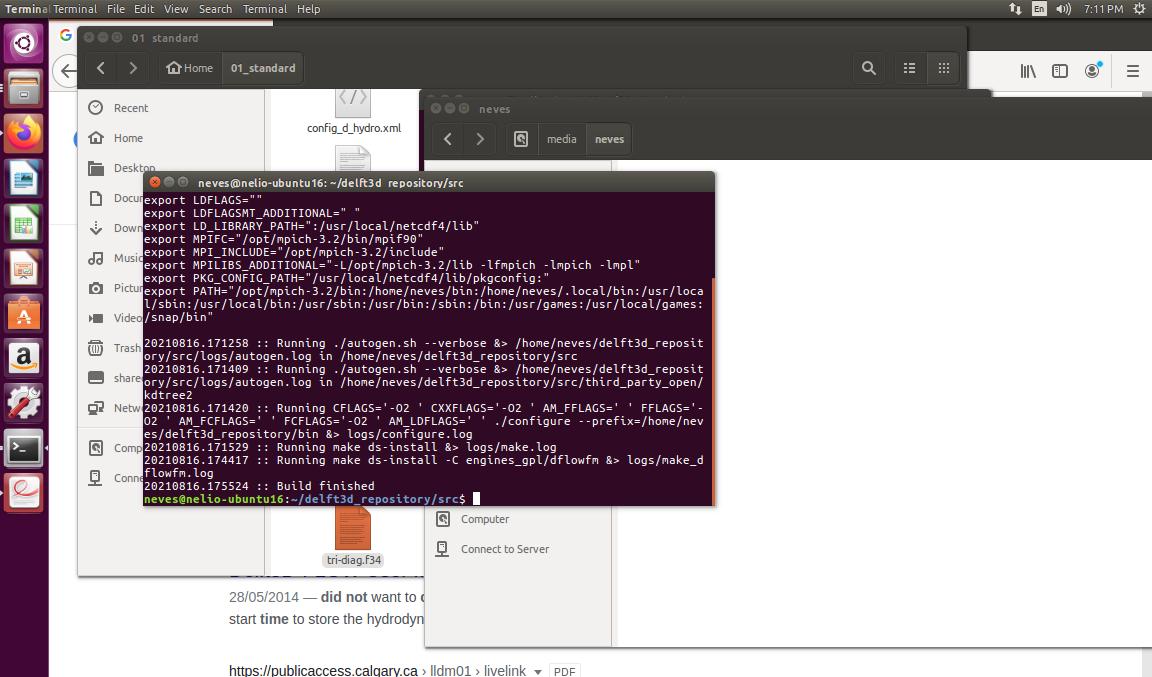Image resolution: width=1152 pixels, height=677 pixels.
Task: Switch 01_standard window to grid view
Action: tap(942, 68)
